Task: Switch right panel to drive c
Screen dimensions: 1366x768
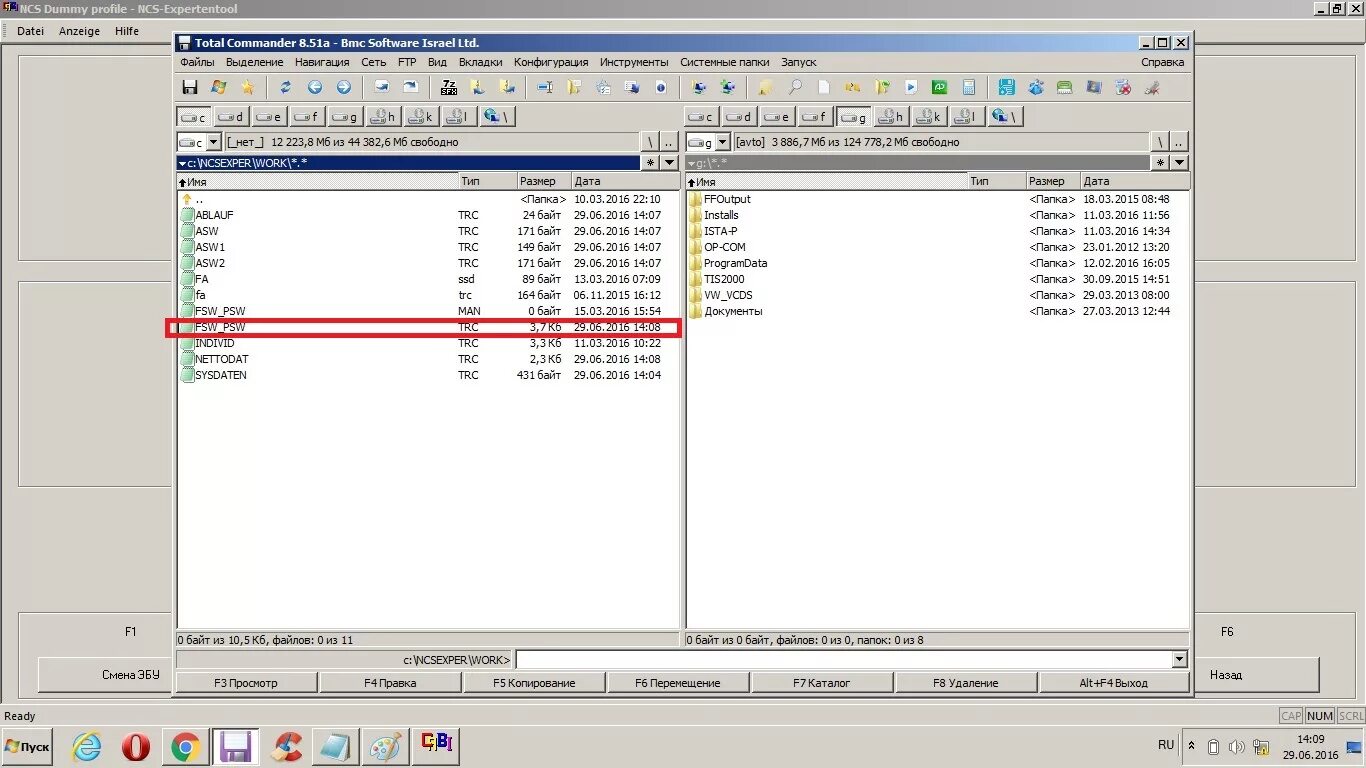Action: click(x=702, y=117)
